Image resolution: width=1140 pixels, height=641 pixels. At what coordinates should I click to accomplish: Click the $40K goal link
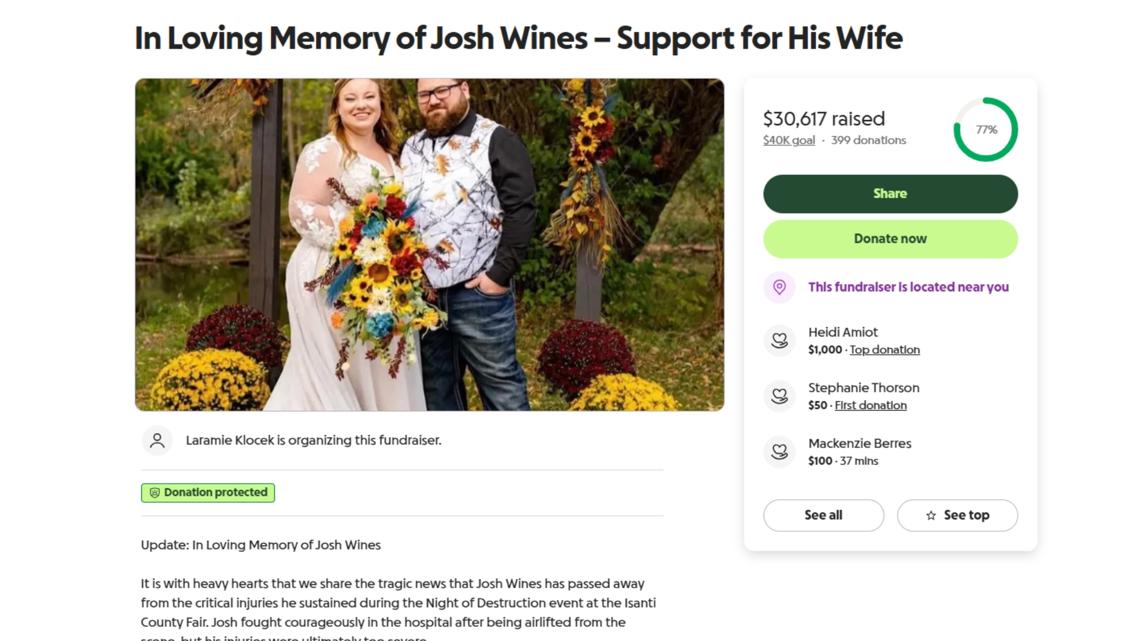789,141
